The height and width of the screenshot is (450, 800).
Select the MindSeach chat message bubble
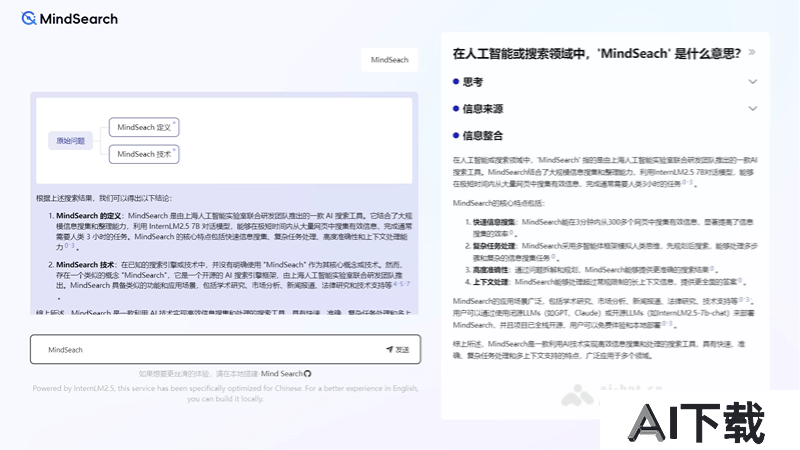point(389,60)
